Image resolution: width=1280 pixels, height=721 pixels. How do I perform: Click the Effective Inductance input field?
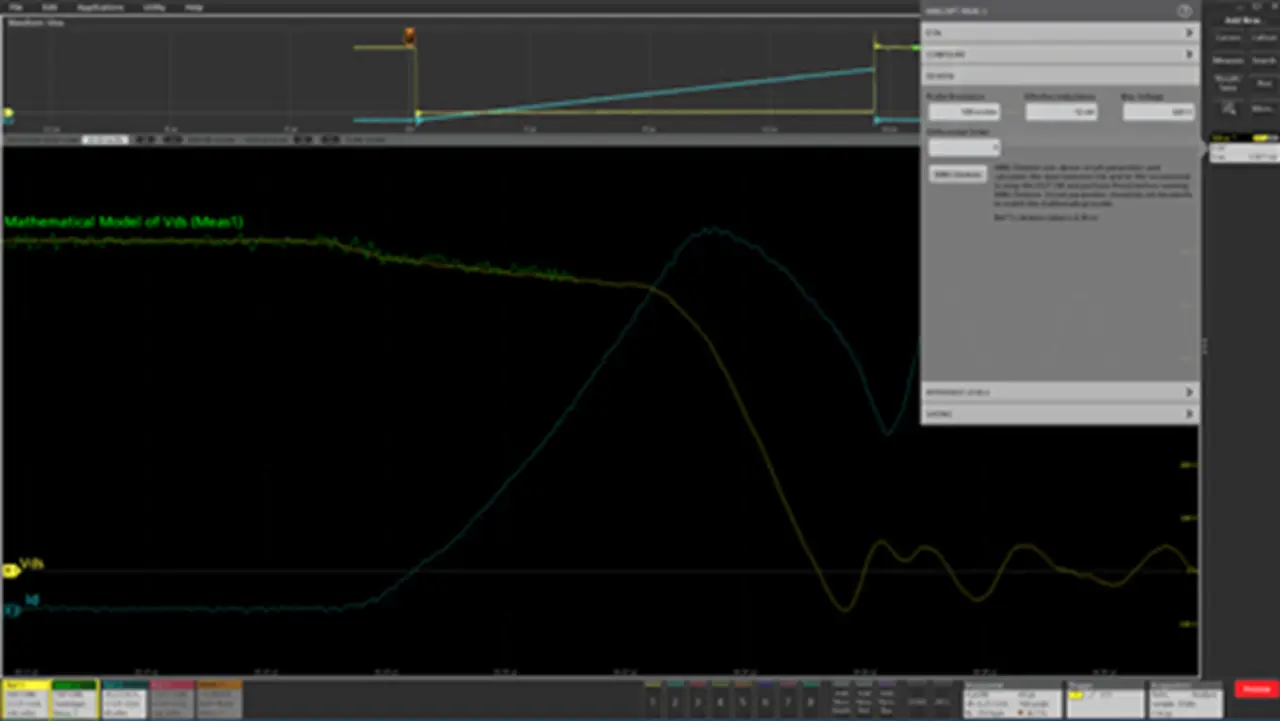(x=1061, y=112)
